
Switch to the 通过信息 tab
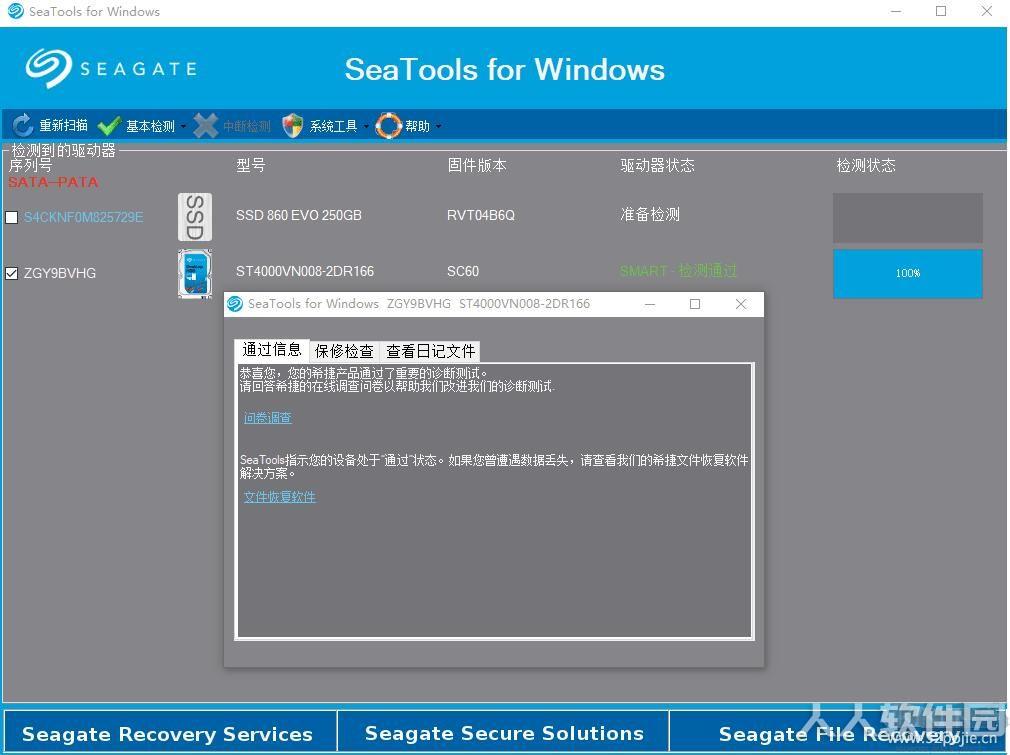click(272, 350)
